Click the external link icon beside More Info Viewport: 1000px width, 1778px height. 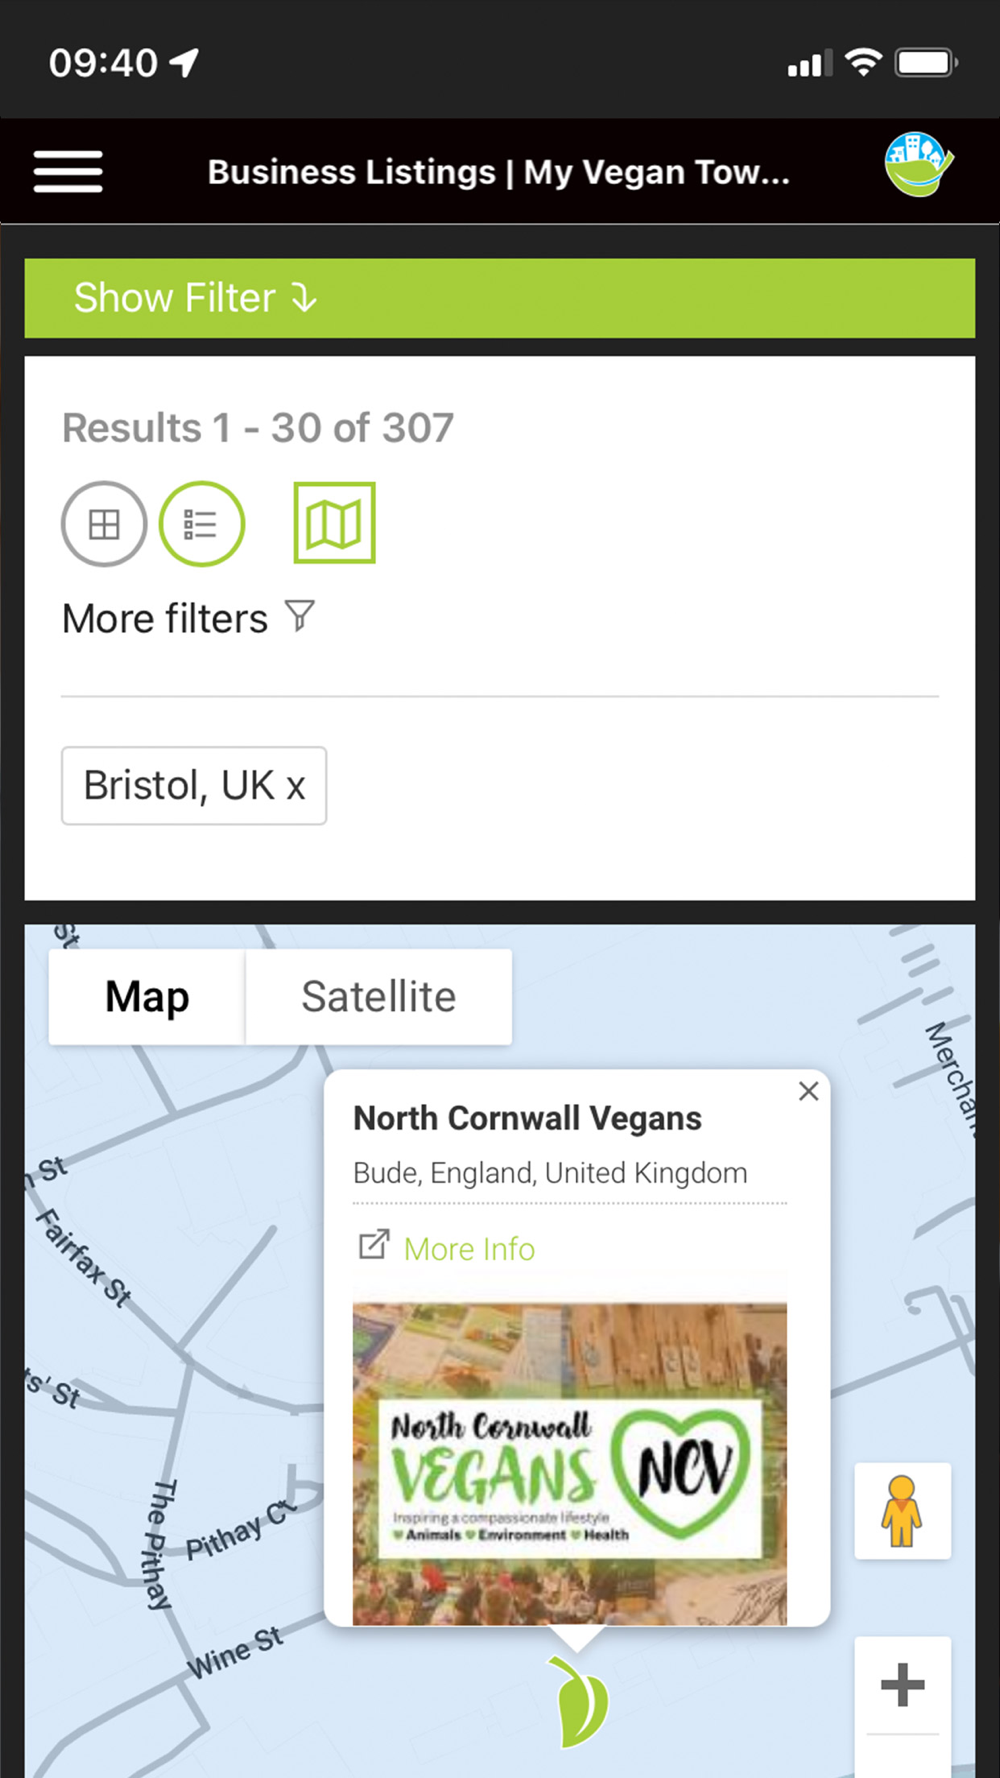[x=373, y=1245]
